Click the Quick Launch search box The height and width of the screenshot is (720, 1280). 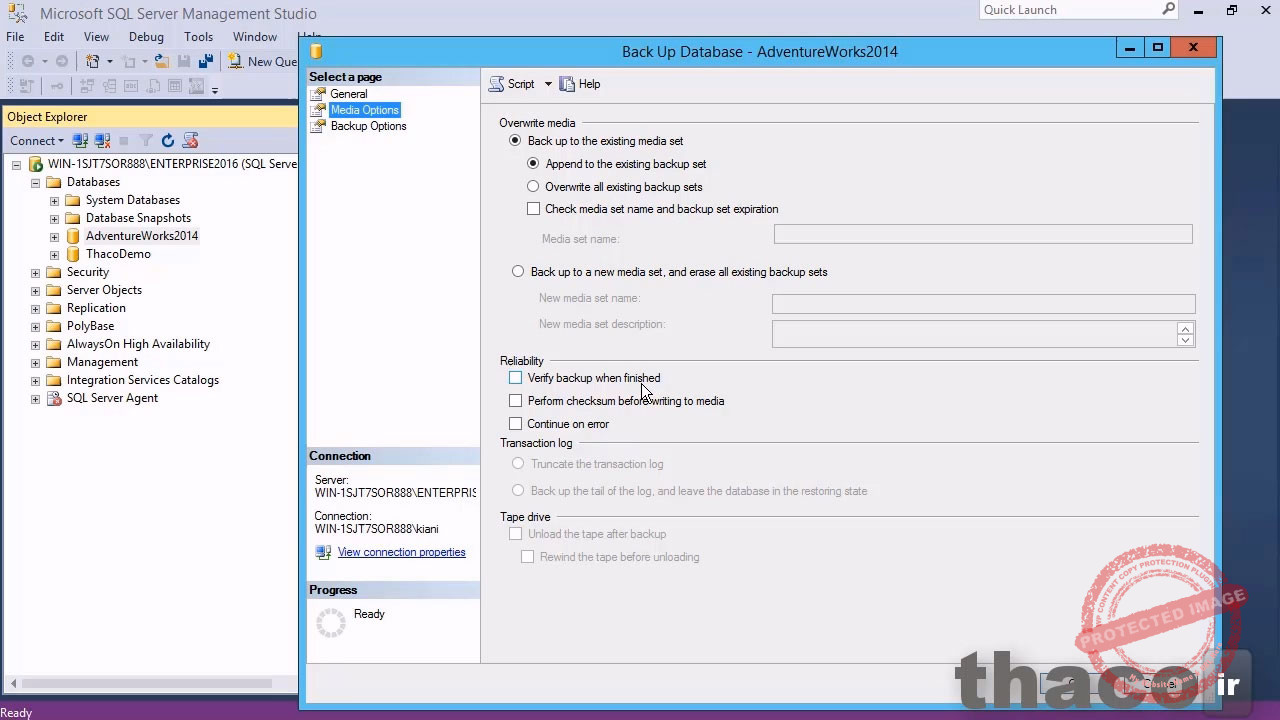pyautogui.click(x=1070, y=10)
